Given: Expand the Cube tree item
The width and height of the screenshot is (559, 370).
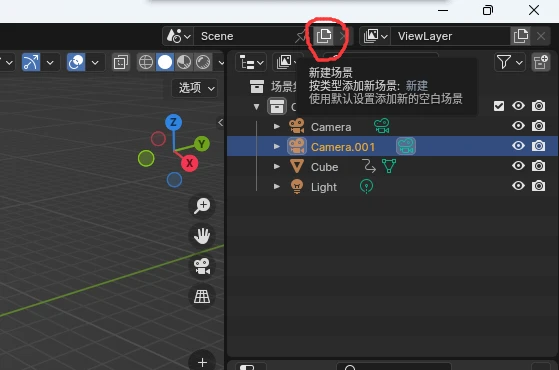Looking at the screenshot, I should (x=276, y=166).
